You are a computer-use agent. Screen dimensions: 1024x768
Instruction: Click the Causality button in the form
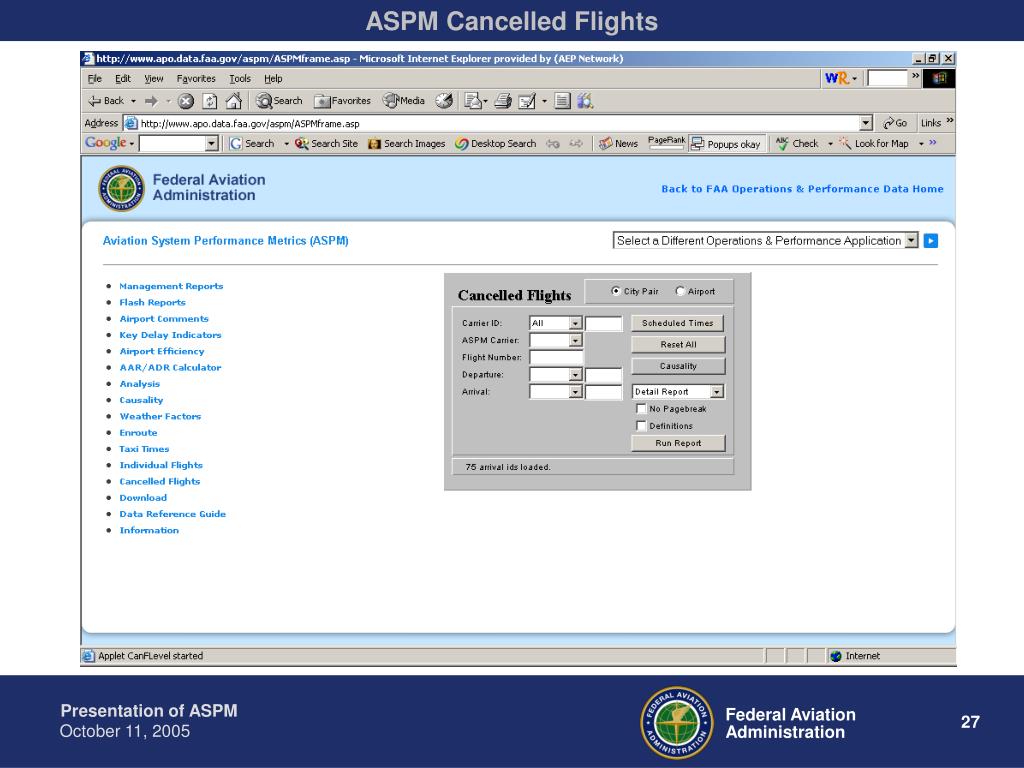pyautogui.click(x=678, y=366)
